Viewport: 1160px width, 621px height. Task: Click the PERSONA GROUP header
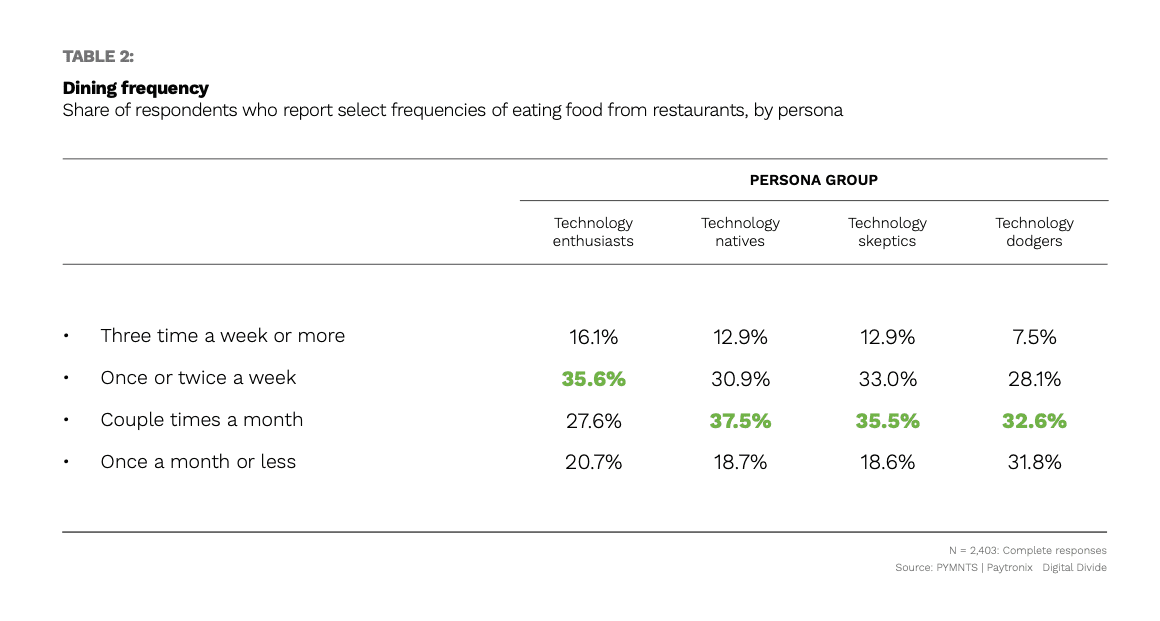pyautogui.click(x=813, y=180)
